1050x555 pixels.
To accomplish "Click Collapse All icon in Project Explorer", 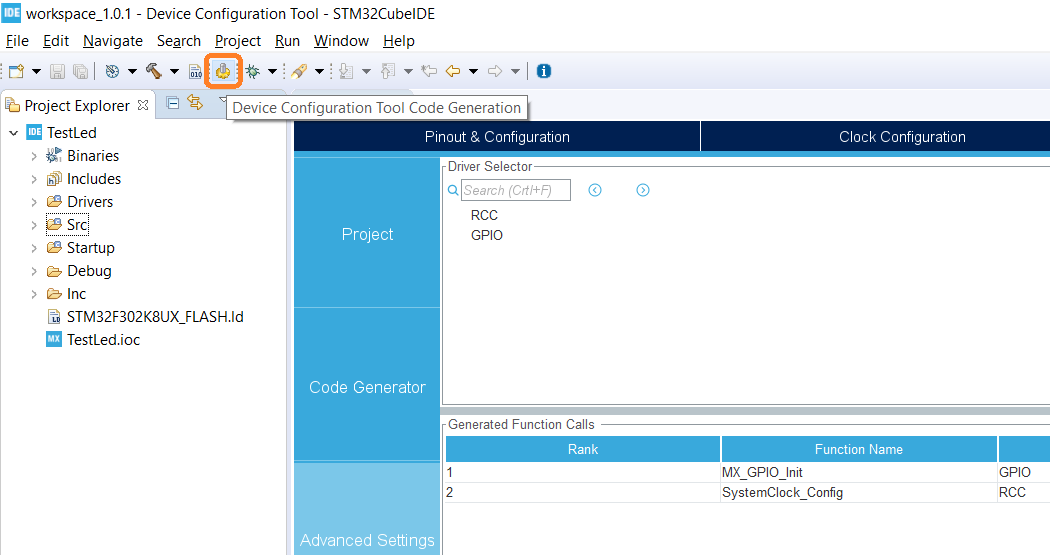I will tap(173, 103).
